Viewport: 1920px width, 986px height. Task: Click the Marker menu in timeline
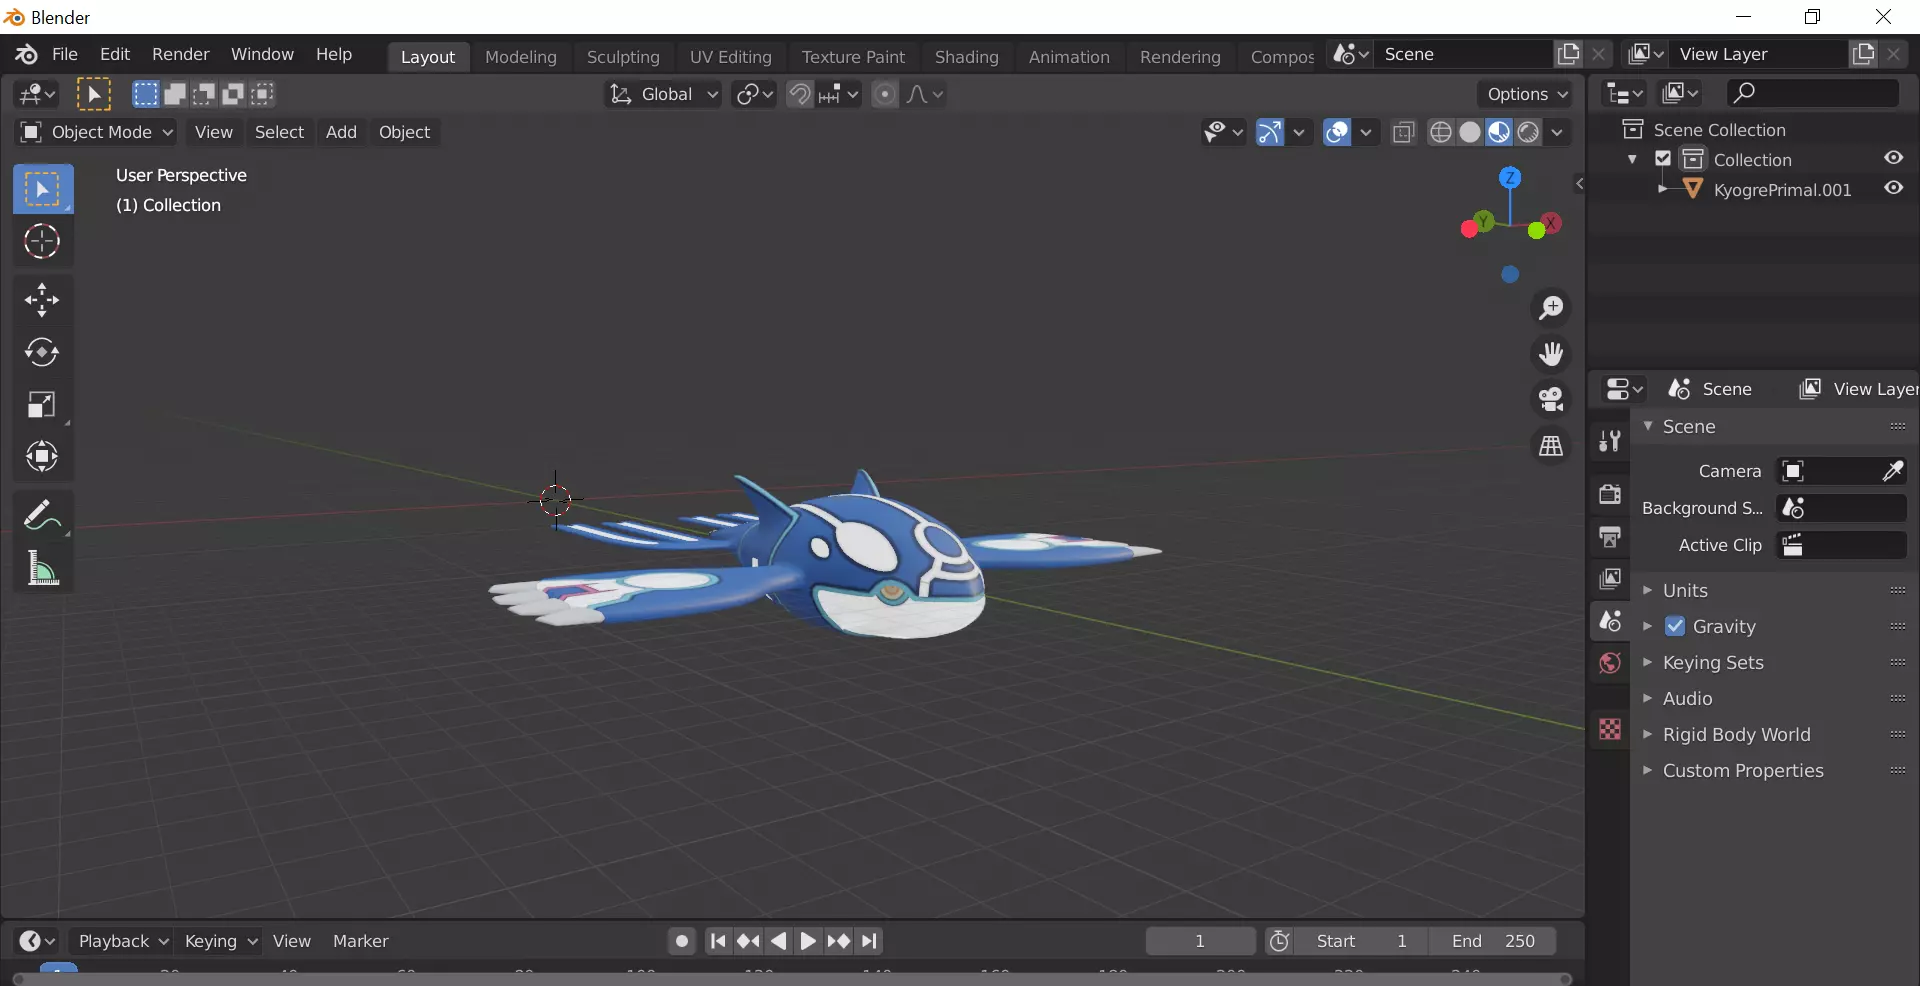[x=360, y=941]
